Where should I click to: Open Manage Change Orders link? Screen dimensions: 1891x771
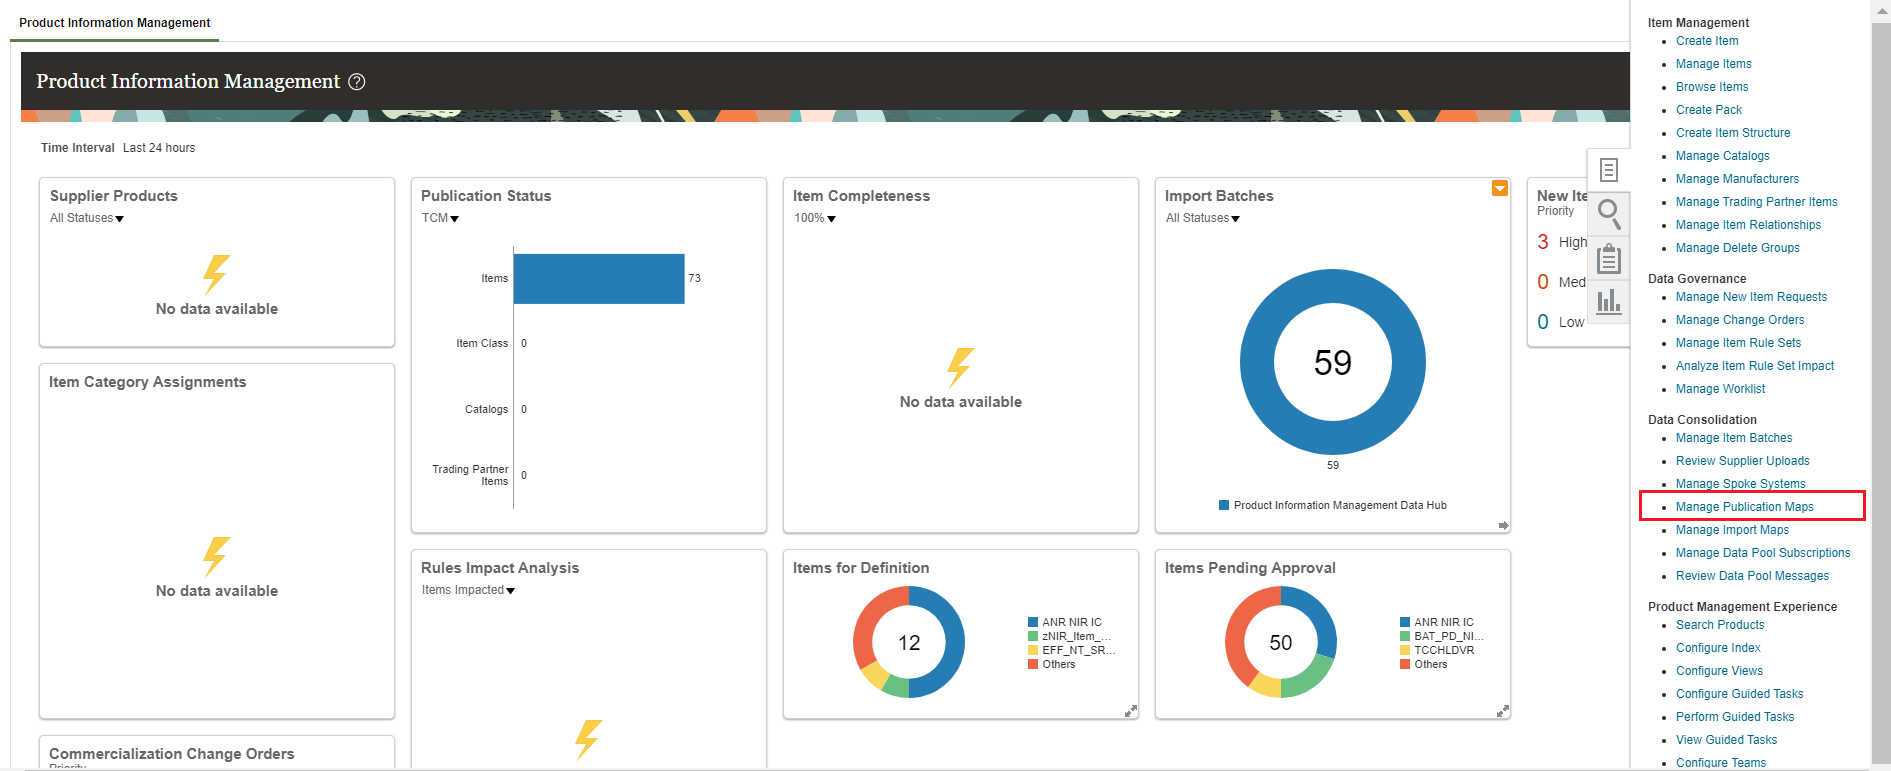[x=1740, y=320]
